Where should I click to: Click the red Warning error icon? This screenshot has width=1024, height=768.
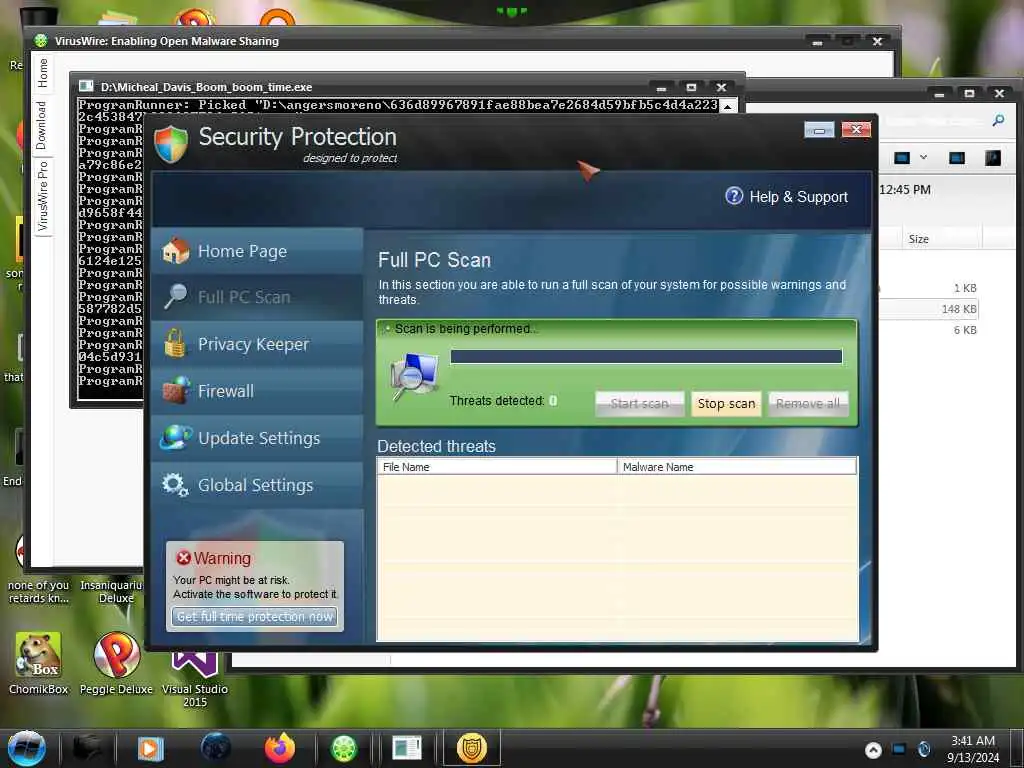tap(184, 558)
